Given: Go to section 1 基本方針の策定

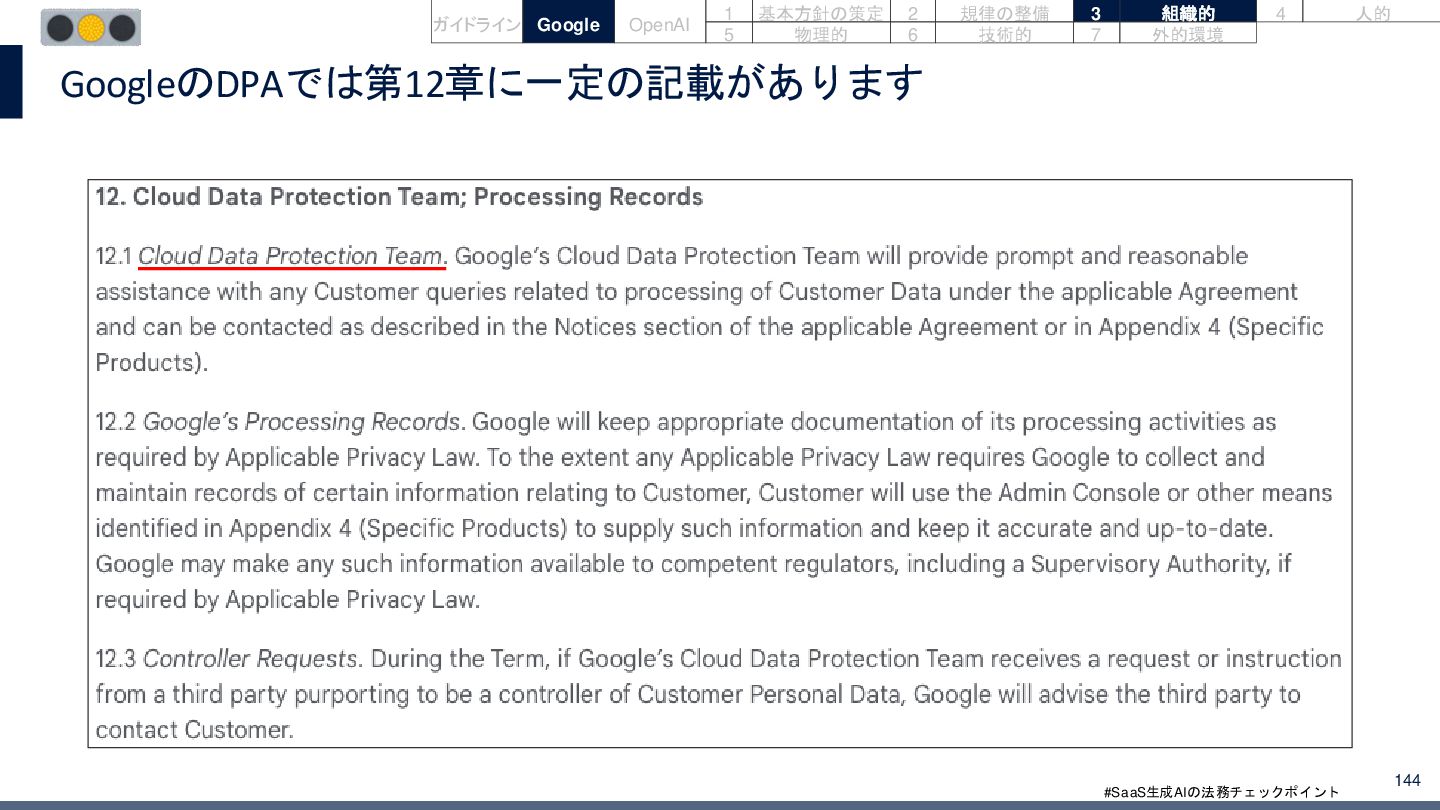Looking at the screenshot, I should (819, 13).
